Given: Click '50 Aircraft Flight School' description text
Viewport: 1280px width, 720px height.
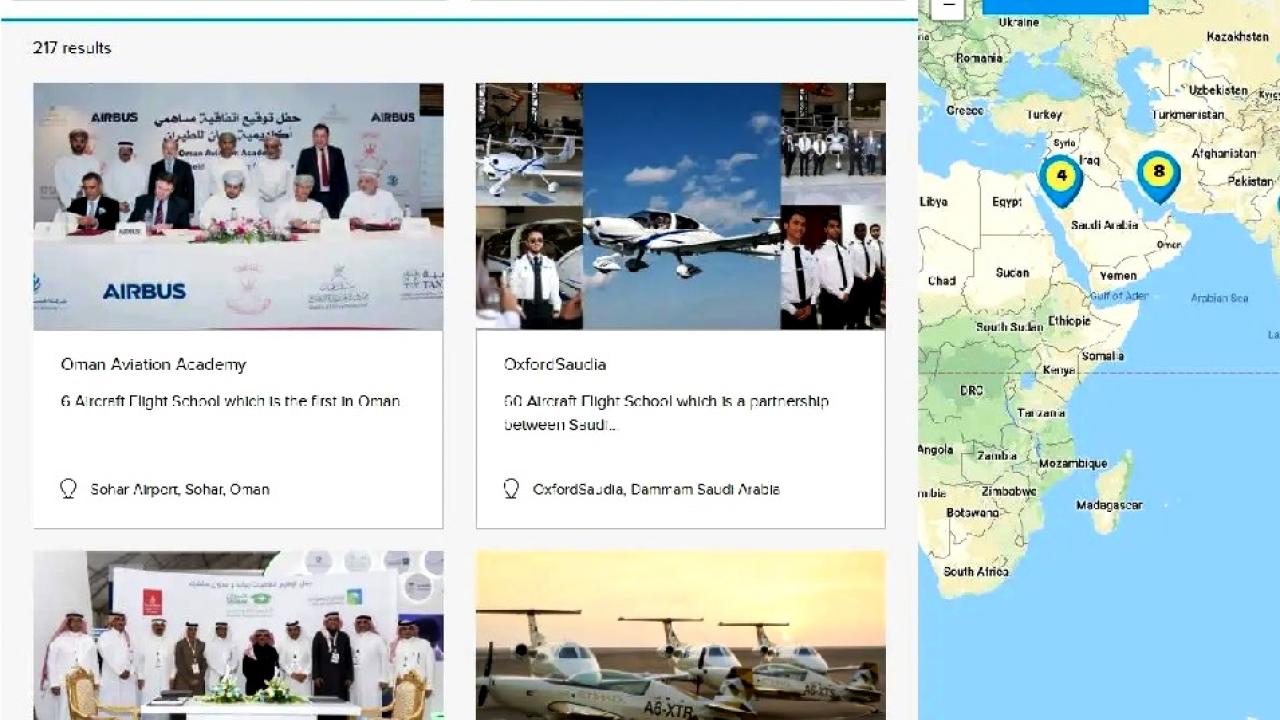Looking at the screenshot, I should tap(666, 413).
